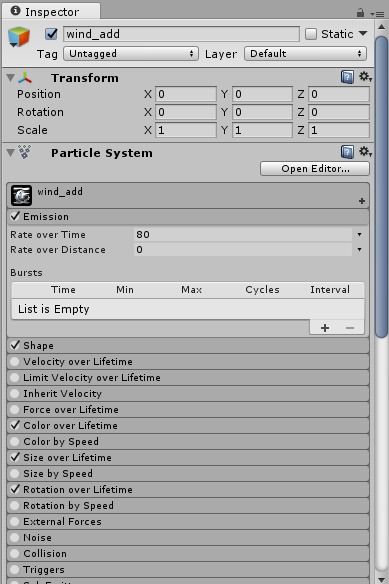
Task: Collapse the Transform component foldout
Action: 11,77
